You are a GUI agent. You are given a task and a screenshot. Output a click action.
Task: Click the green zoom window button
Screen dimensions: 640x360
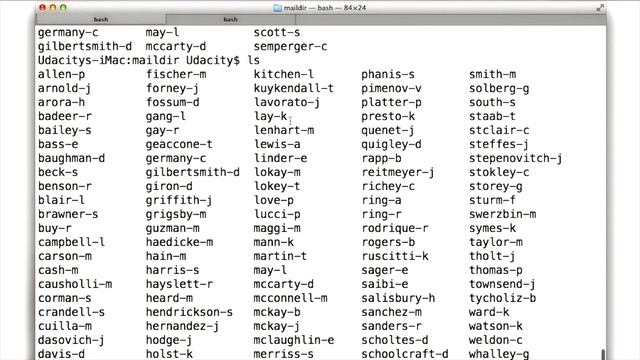[x=63, y=8]
